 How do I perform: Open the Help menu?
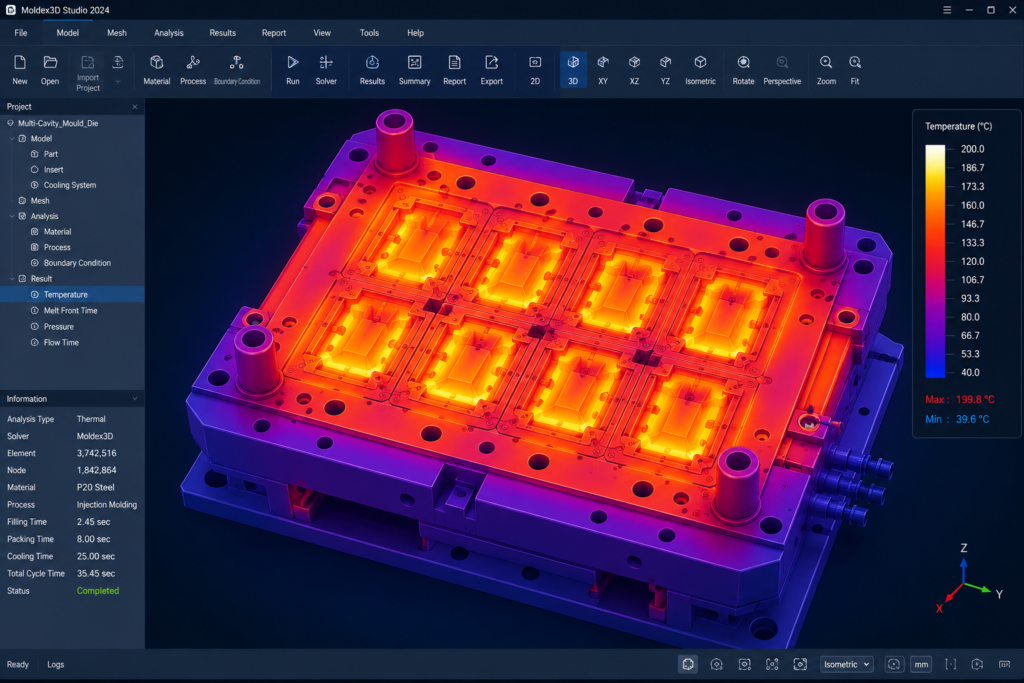point(415,33)
